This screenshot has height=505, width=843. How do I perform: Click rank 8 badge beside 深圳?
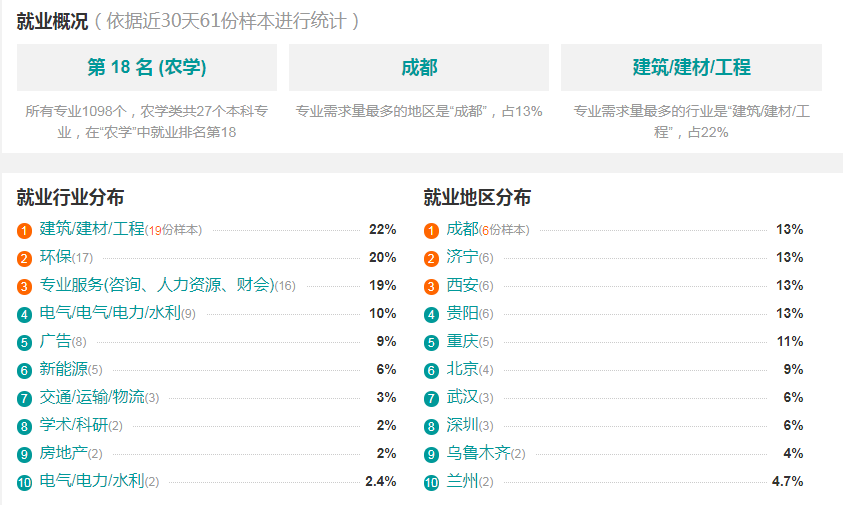(431, 426)
